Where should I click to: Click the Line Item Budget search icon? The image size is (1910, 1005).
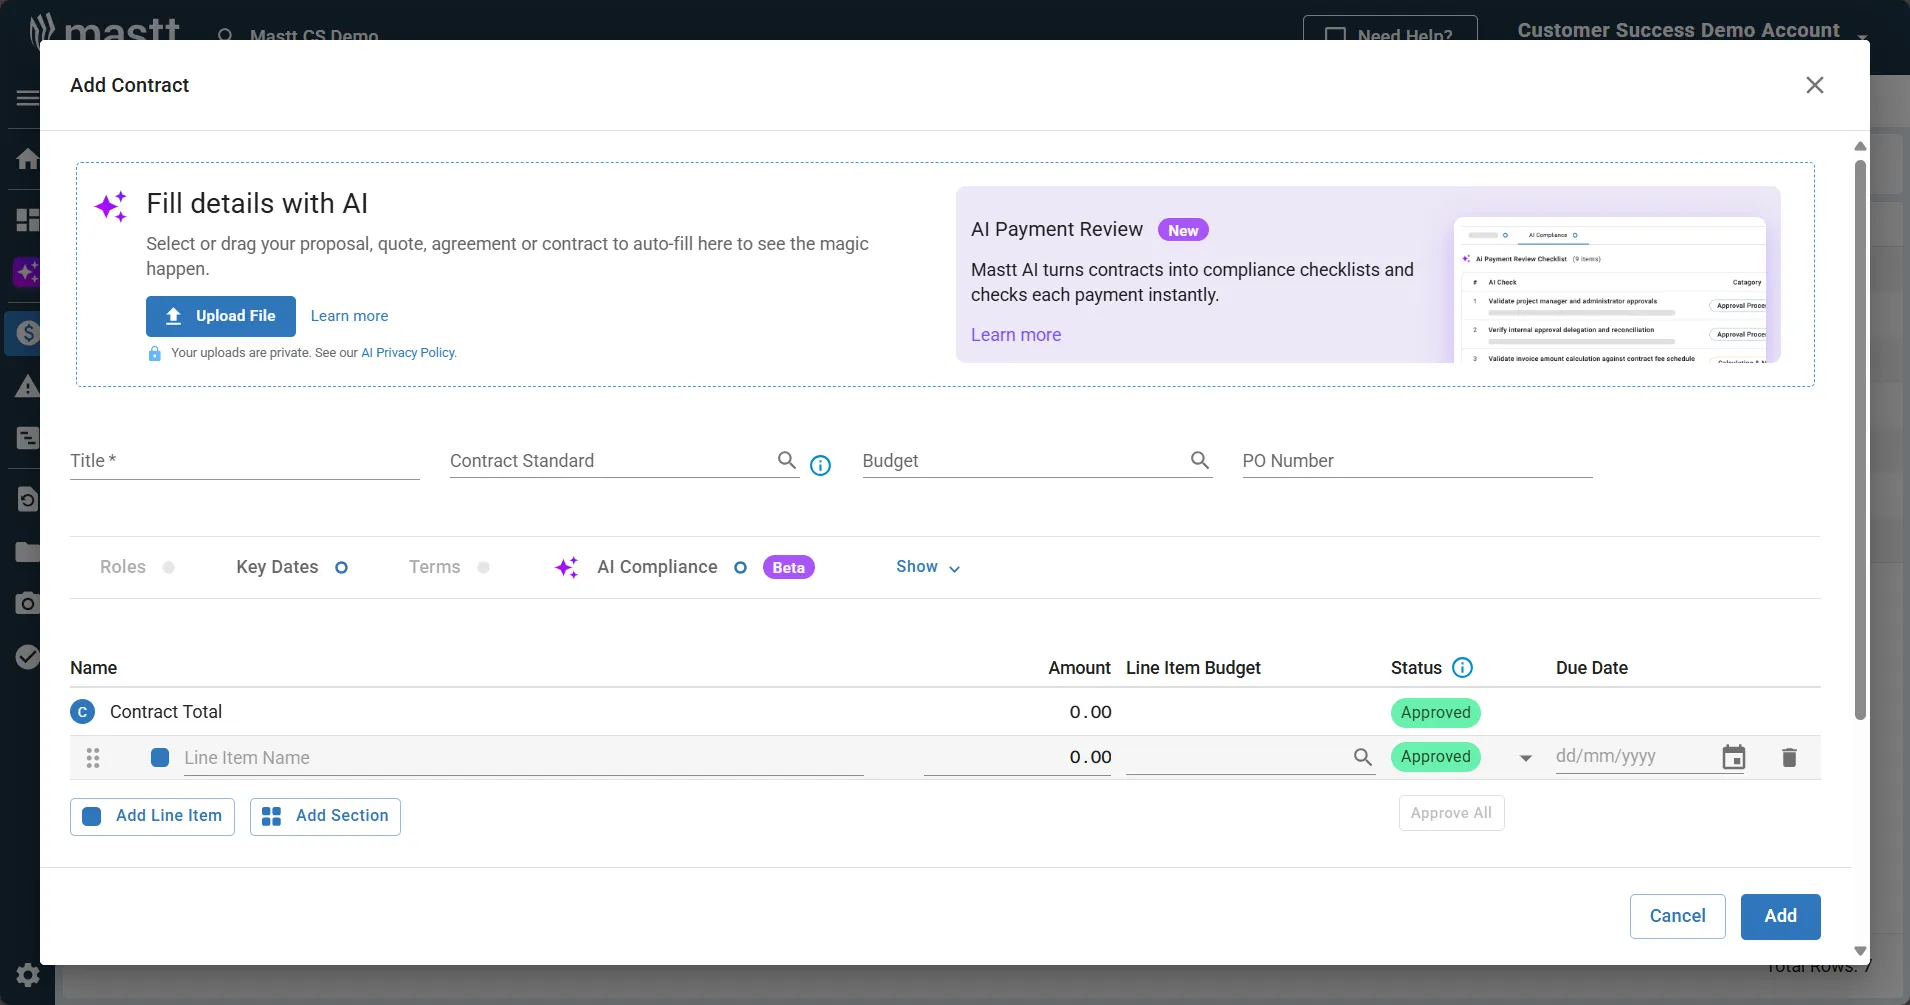pos(1362,757)
